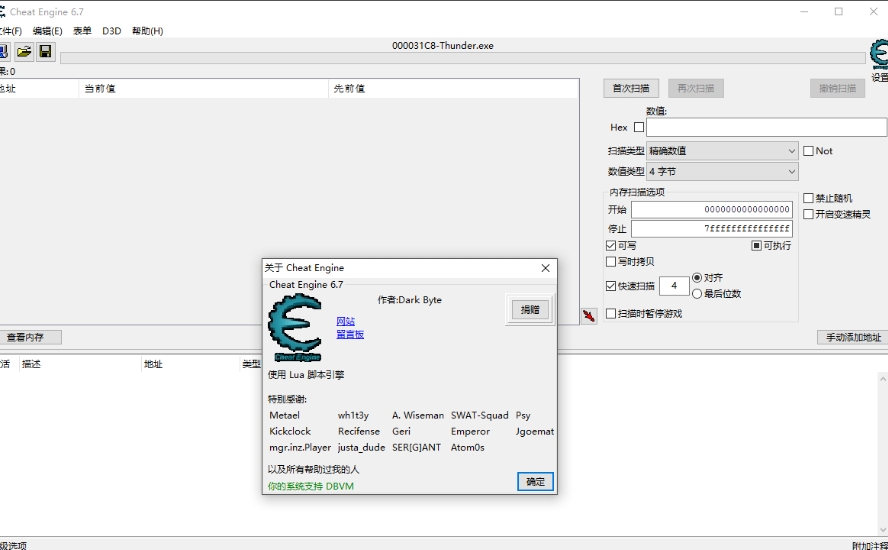Click the red arrow add-address icon
This screenshot has width=888, height=550.
click(x=589, y=316)
